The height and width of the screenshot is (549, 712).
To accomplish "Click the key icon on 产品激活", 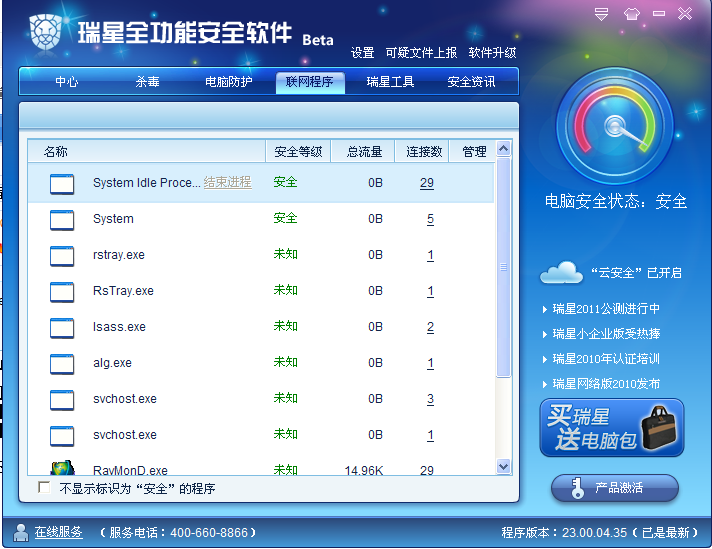I will (577, 488).
